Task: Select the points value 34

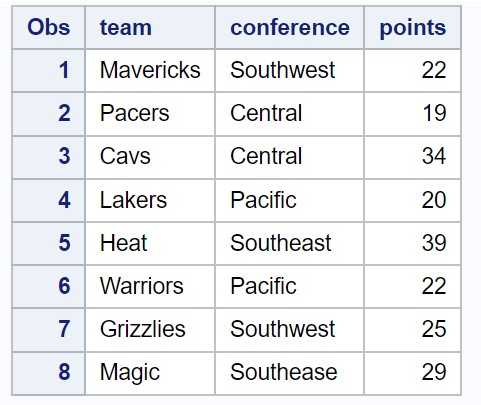Action: [413, 157]
